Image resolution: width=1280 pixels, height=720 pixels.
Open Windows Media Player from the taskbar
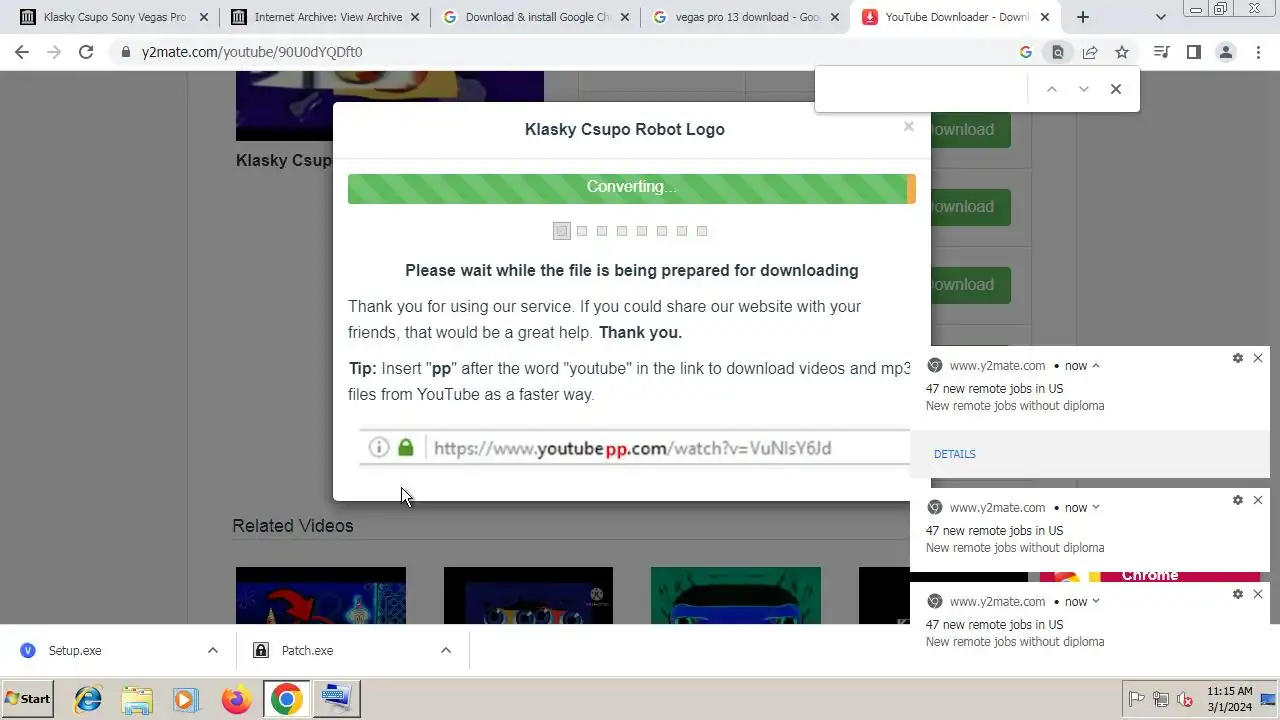click(x=186, y=699)
